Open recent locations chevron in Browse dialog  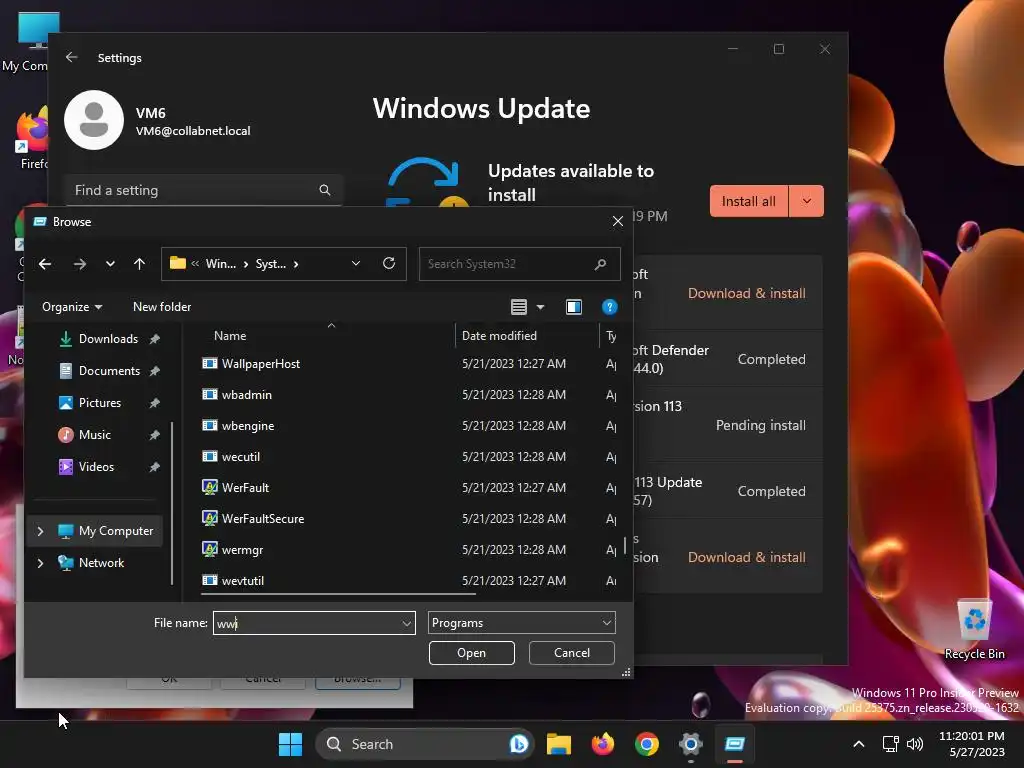(x=110, y=264)
